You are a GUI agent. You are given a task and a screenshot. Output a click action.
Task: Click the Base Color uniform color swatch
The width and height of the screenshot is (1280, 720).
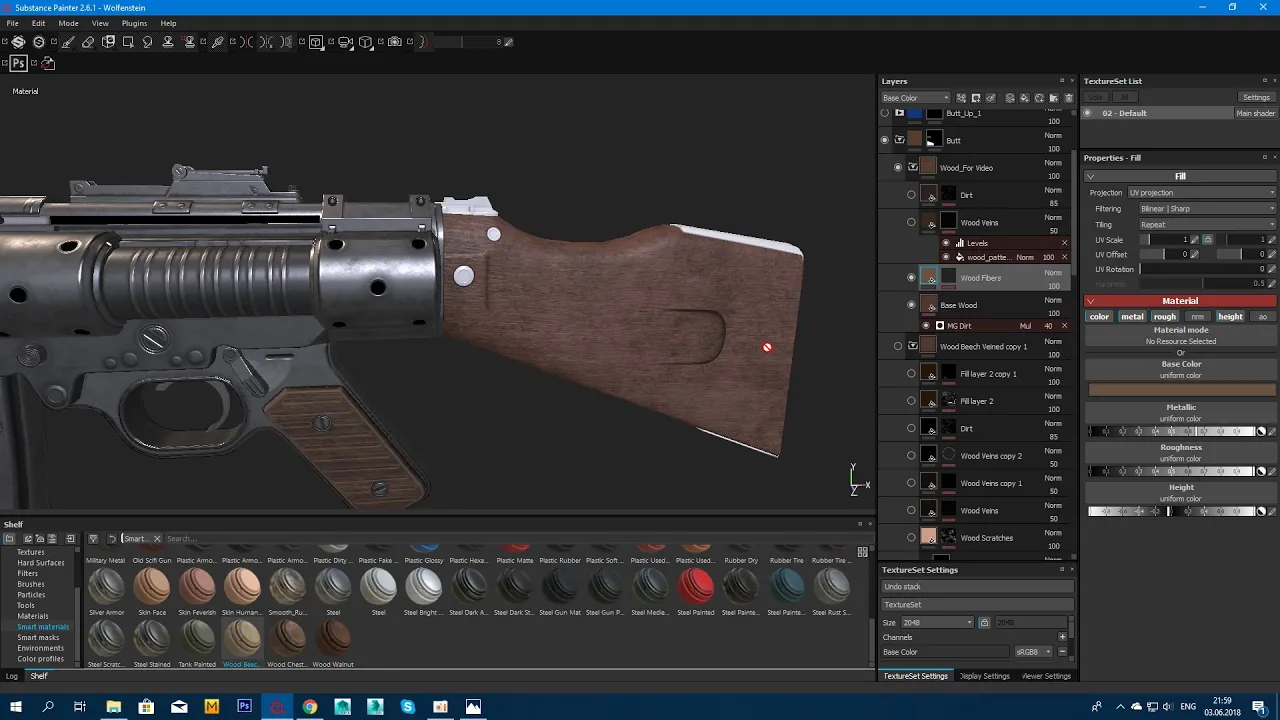1181,389
